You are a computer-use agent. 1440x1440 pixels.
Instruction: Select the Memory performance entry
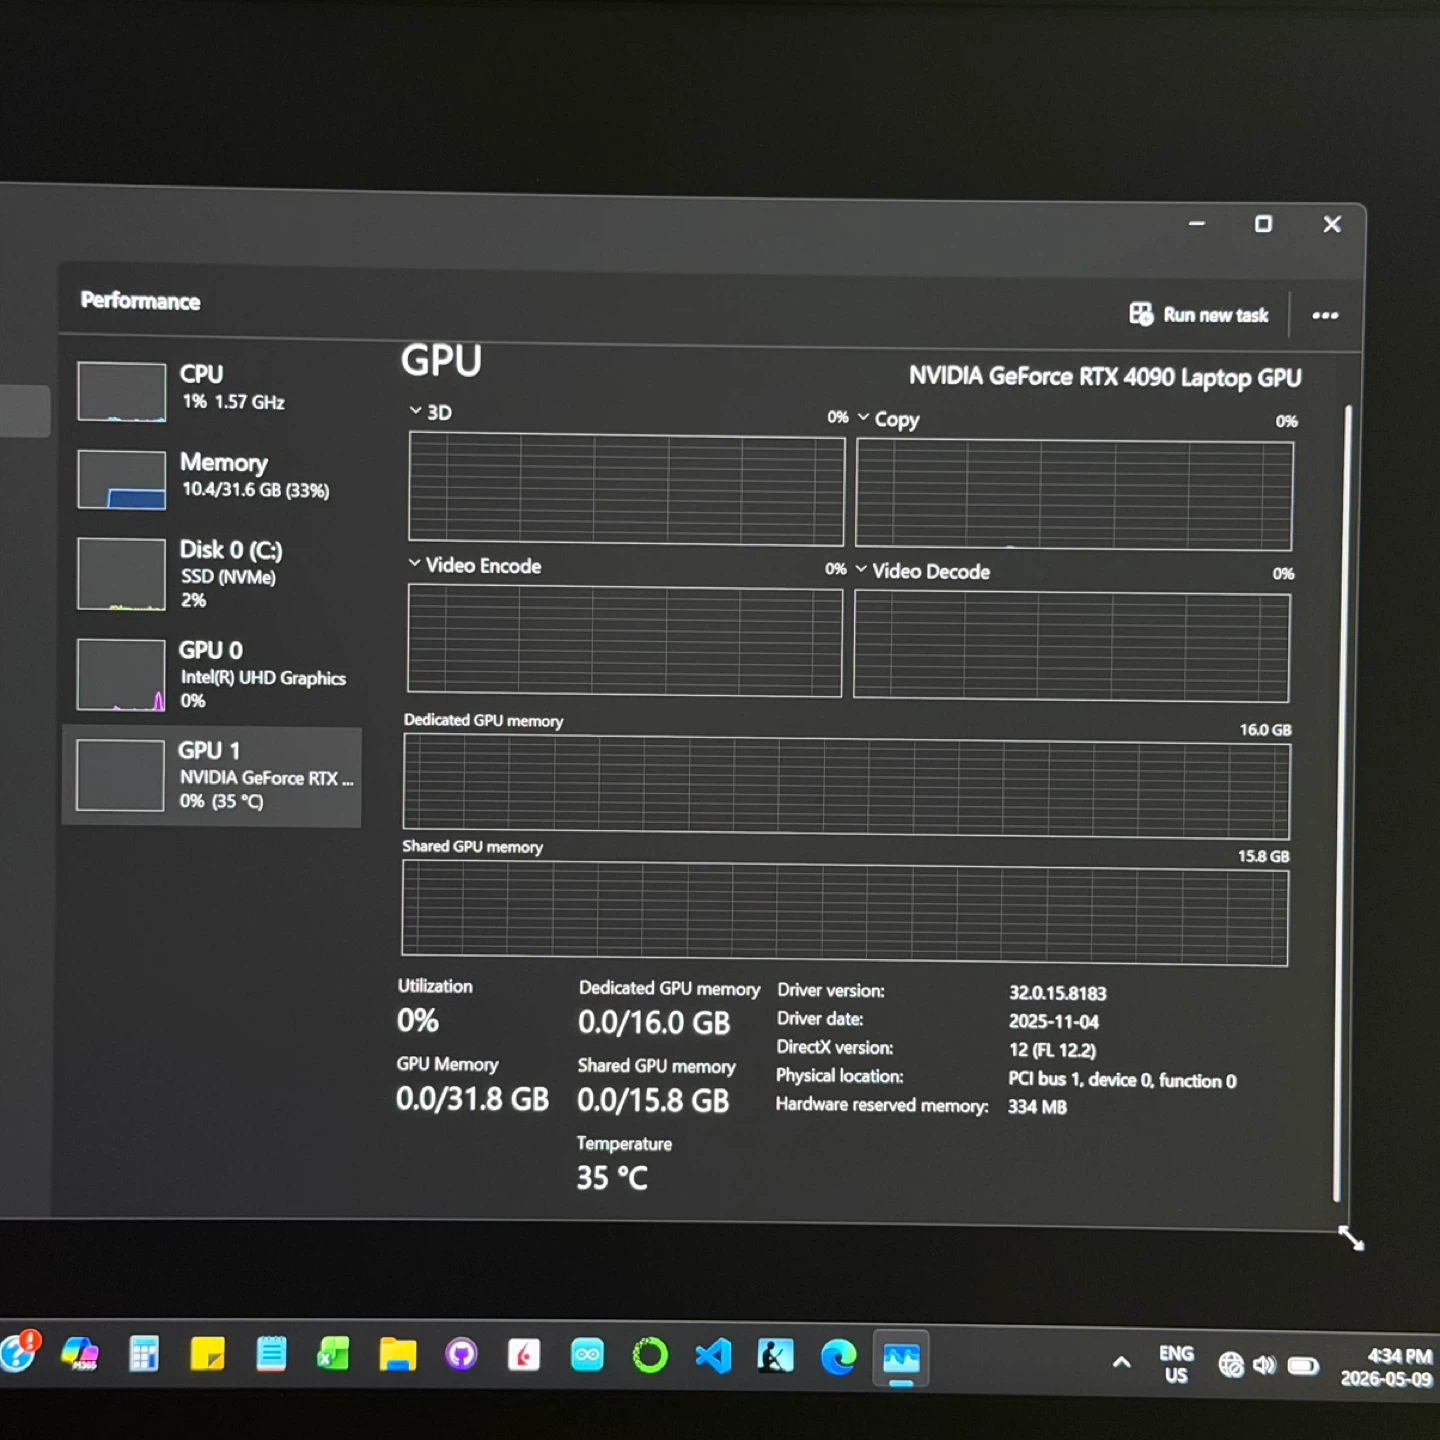212,478
